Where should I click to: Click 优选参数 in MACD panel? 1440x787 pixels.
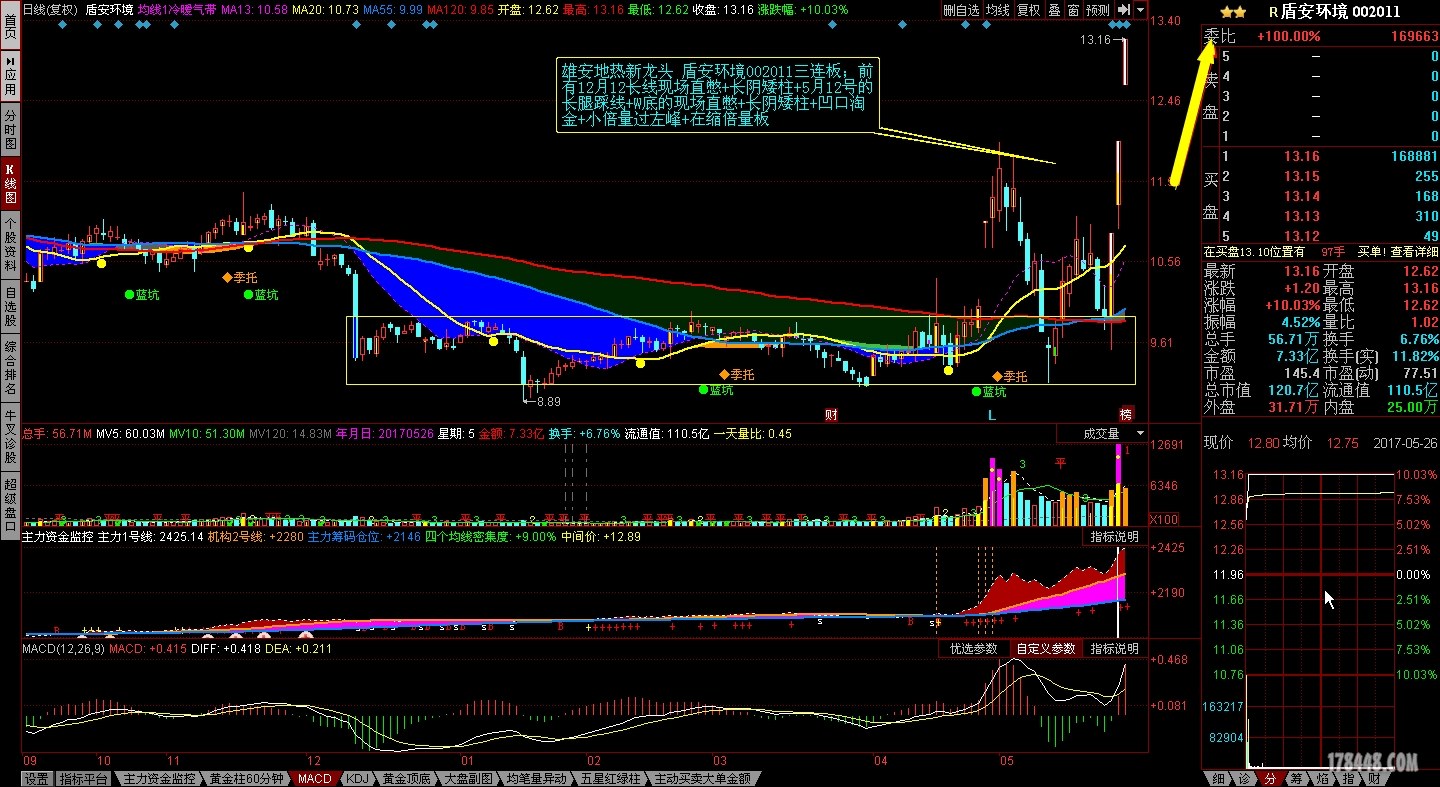(973, 649)
